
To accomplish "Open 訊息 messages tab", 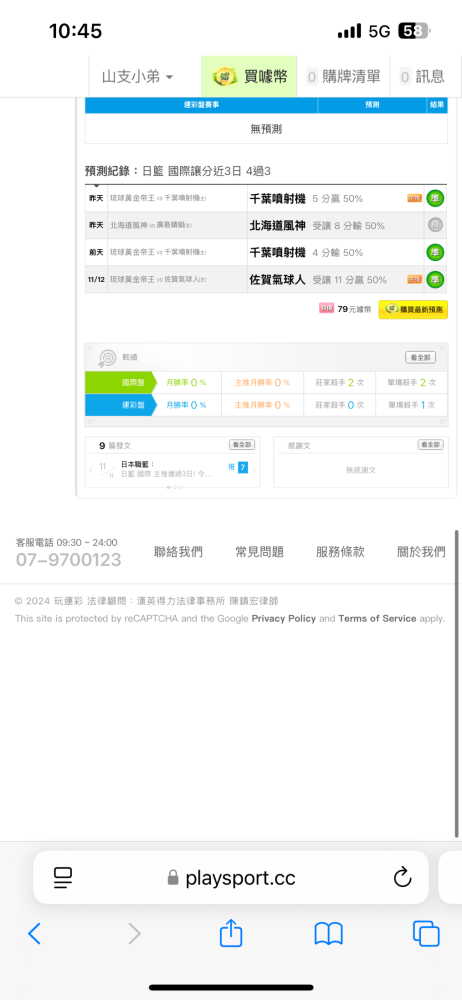I will (x=422, y=77).
